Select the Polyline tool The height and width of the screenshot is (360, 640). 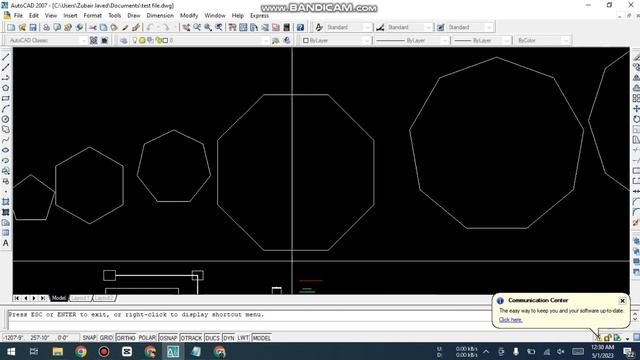click(6, 78)
